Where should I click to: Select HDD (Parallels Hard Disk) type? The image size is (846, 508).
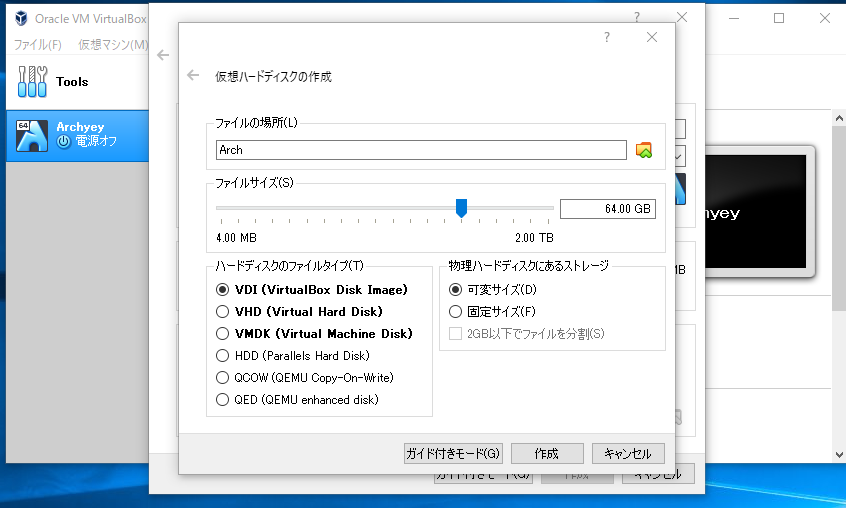pos(222,356)
